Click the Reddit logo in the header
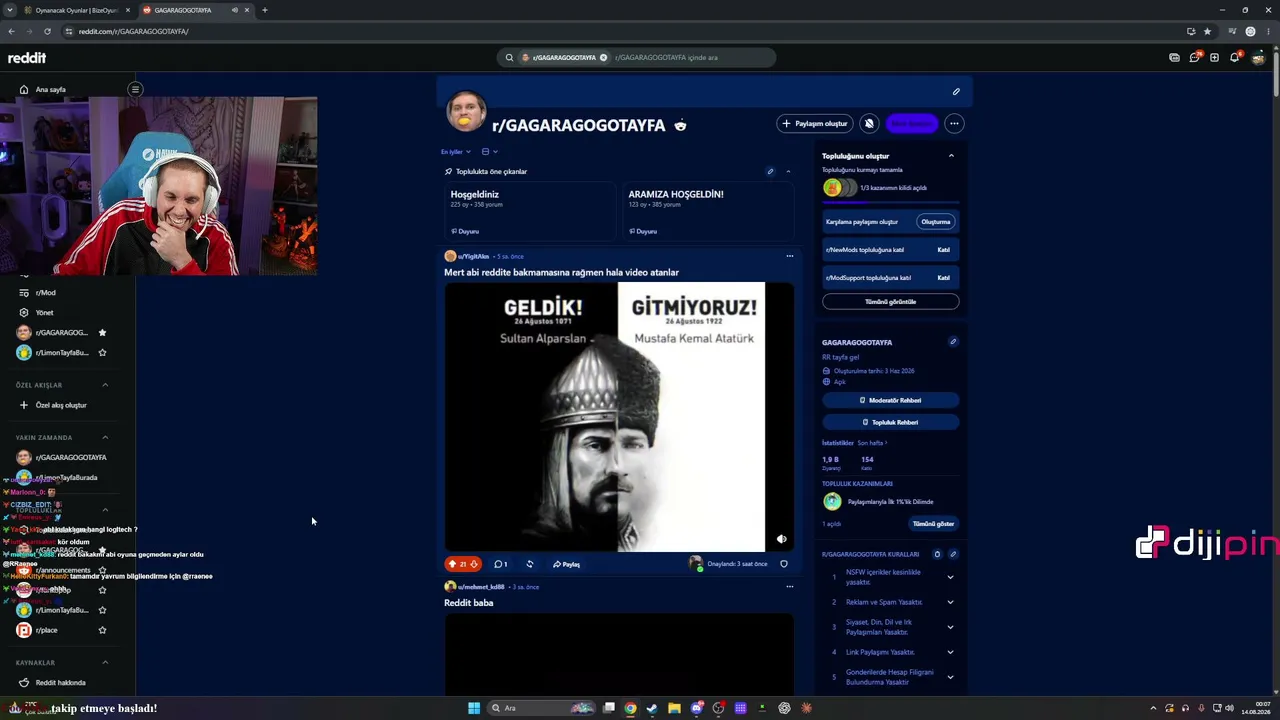The width and height of the screenshot is (1280, 720). [x=27, y=58]
